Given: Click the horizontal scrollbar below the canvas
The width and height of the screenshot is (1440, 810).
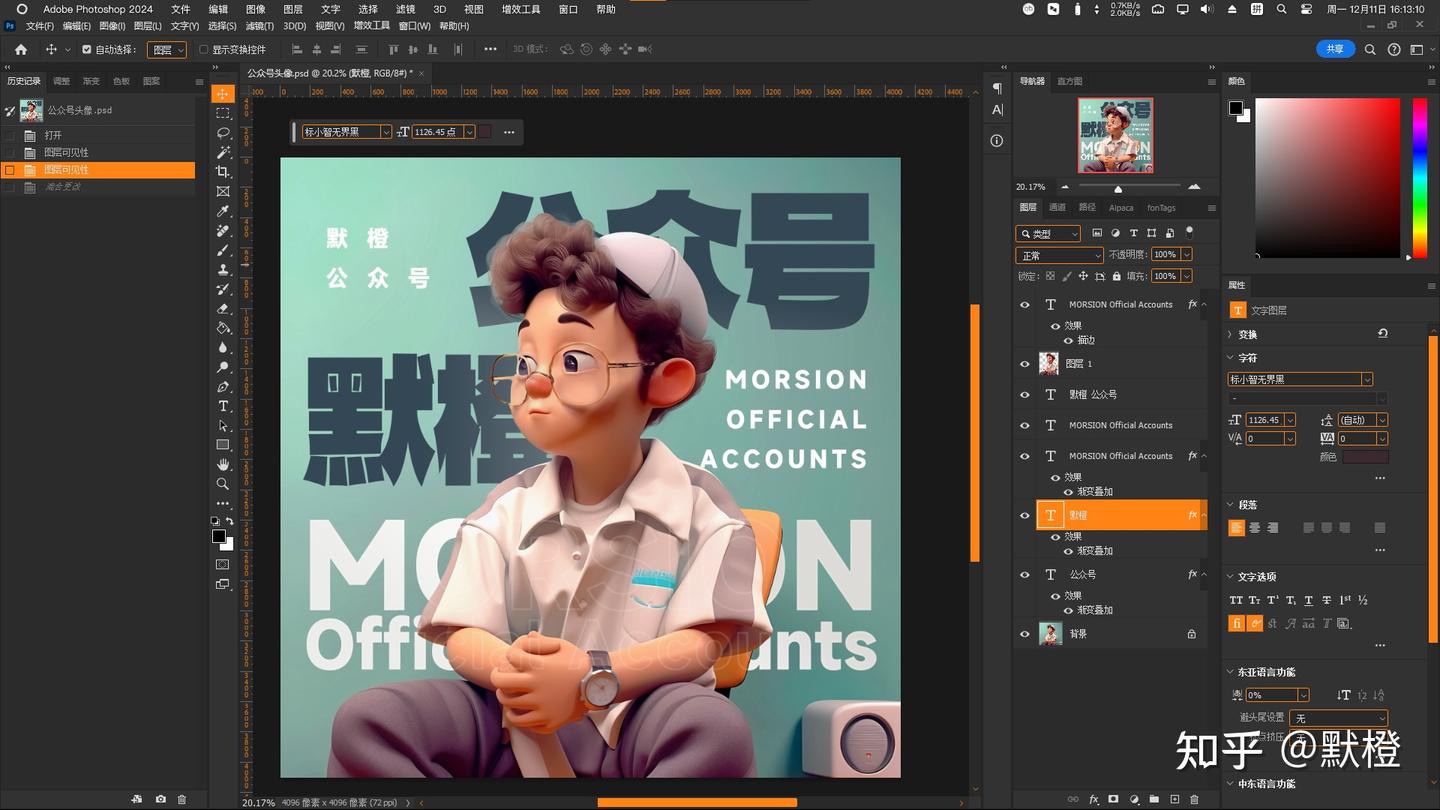Looking at the screenshot, I should click(696, 801).
